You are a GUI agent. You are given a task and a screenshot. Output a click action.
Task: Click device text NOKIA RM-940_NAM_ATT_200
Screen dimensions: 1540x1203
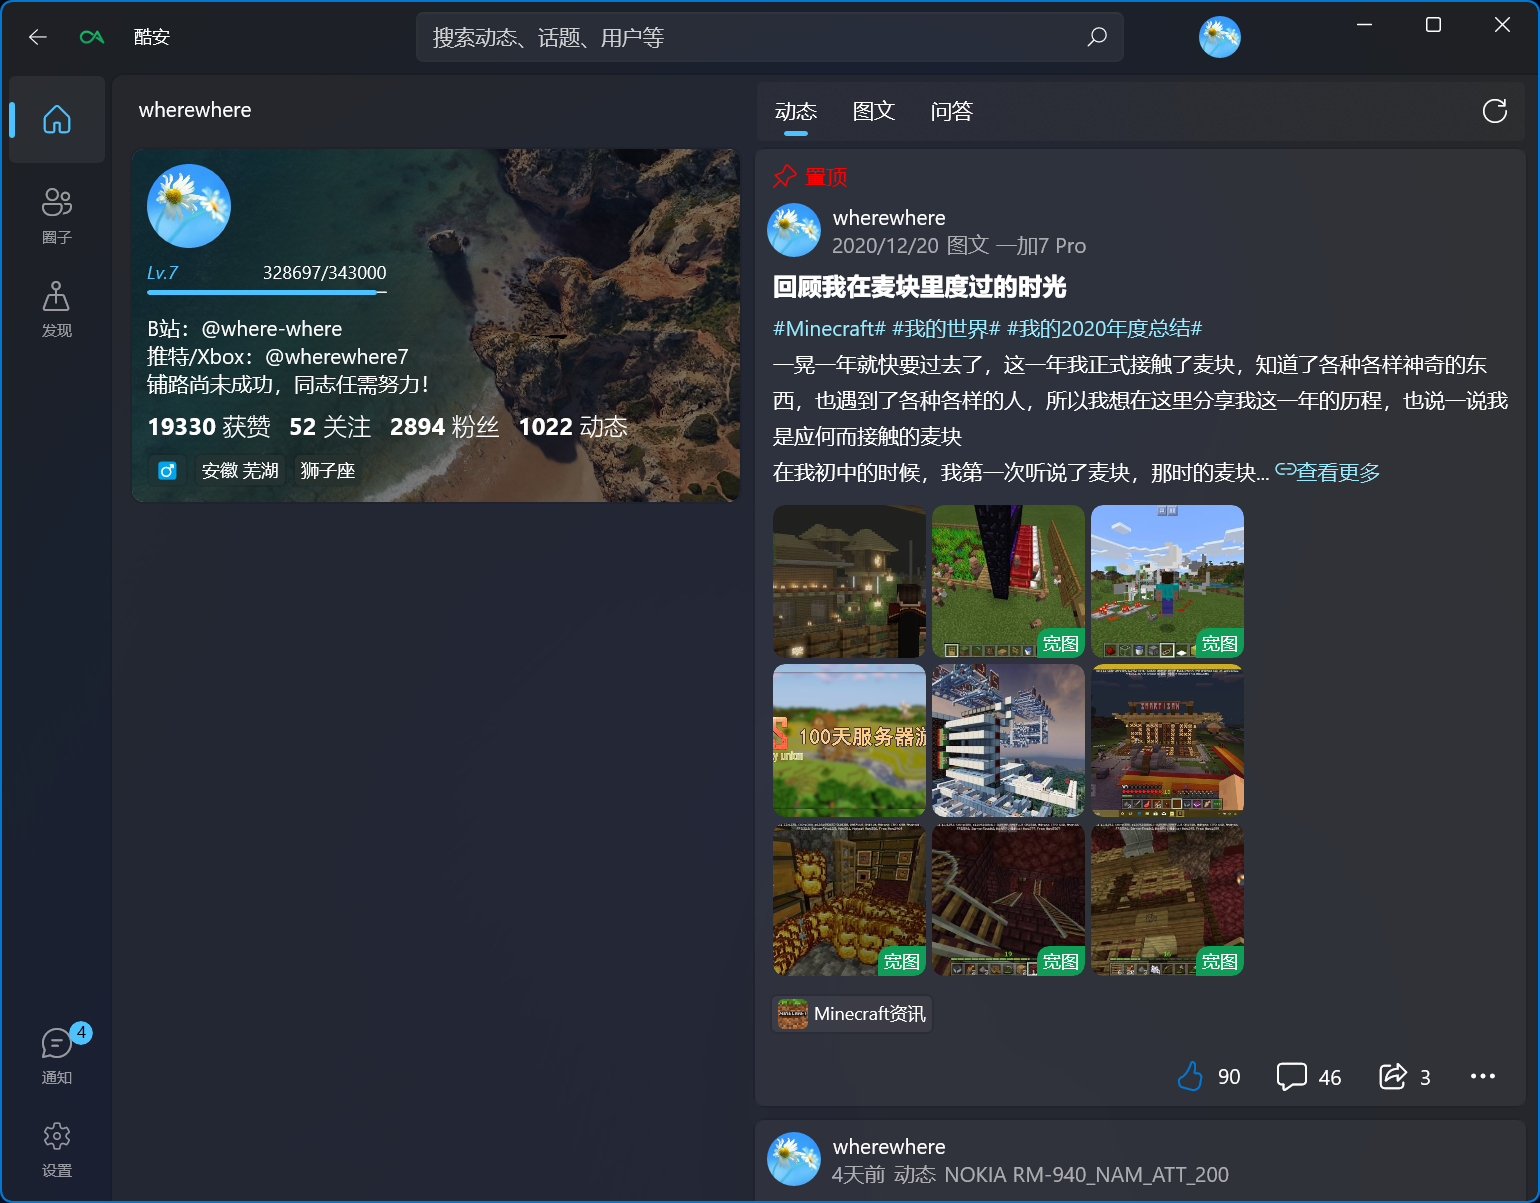[1086, 1175]
